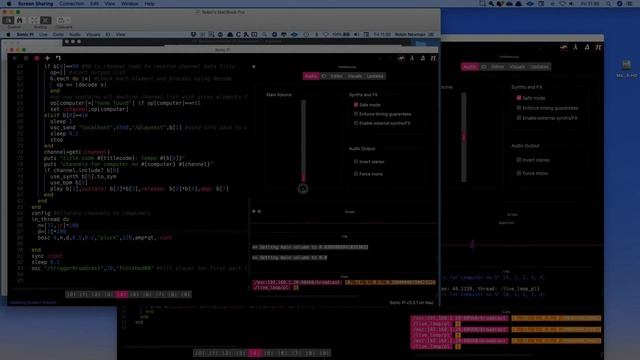Switch to Editor tab in front Preferences
The width and height of the screenshot is (640, 360).
point(337,76)
